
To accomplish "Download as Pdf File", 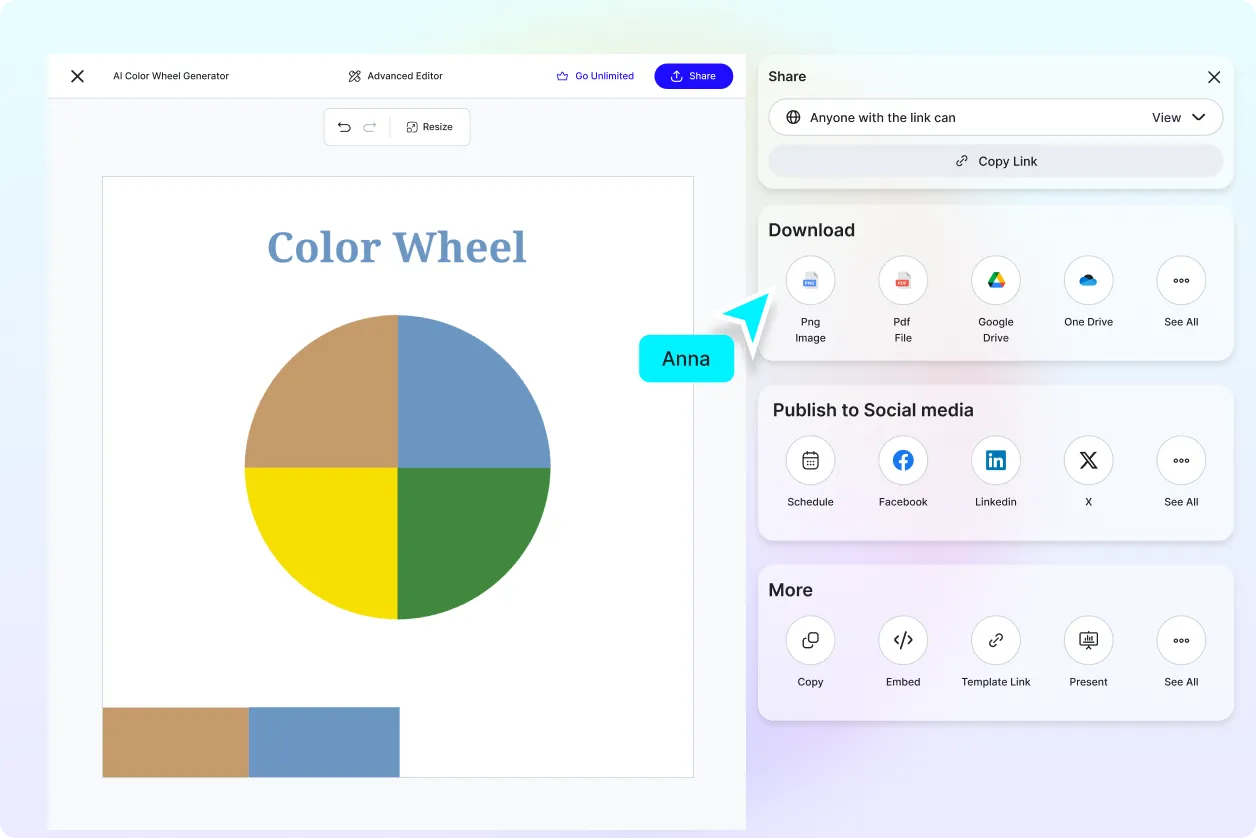I will pyautogui.click(x=902, y=280).
